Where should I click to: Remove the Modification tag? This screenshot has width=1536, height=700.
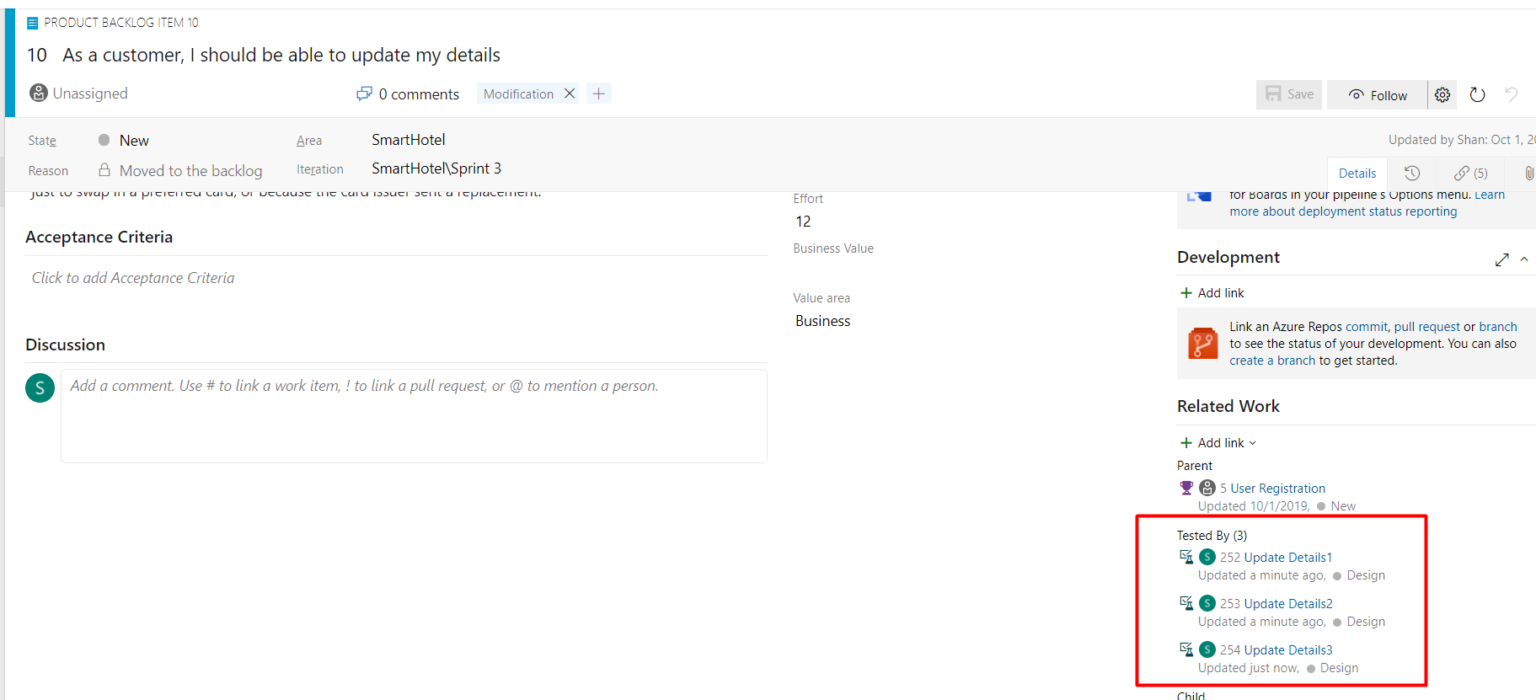pos(569,94)
